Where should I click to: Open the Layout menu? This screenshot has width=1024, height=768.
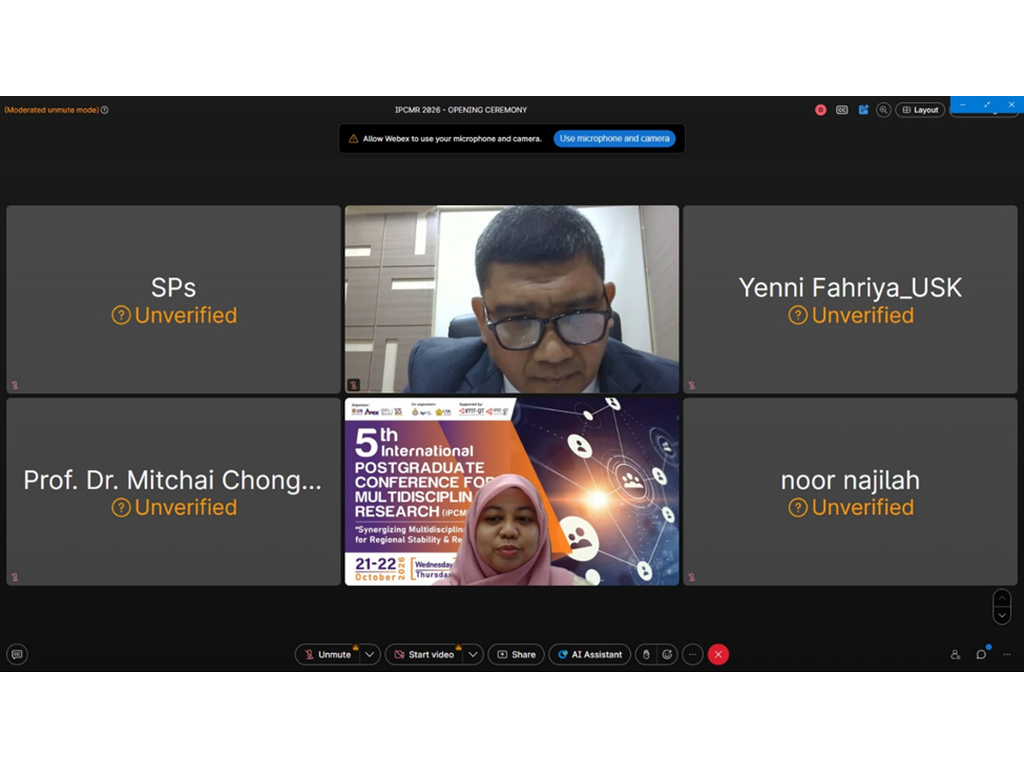(x=920, y=110)
